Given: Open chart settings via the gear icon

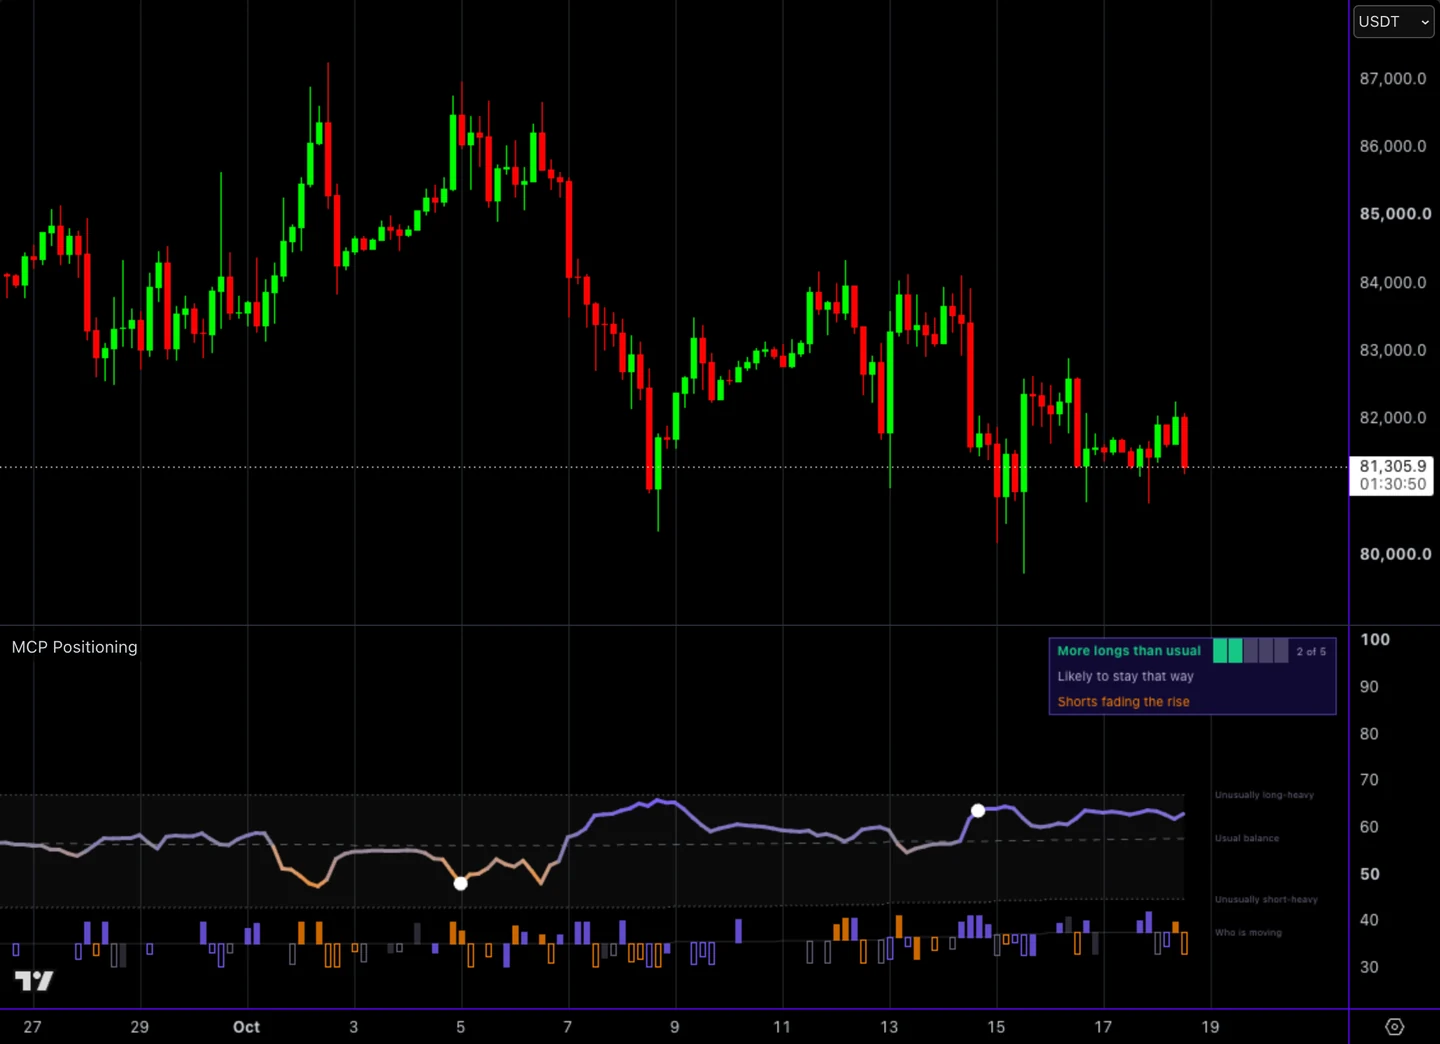Looking at the screenshot, I should [x=1395, y=1027].
